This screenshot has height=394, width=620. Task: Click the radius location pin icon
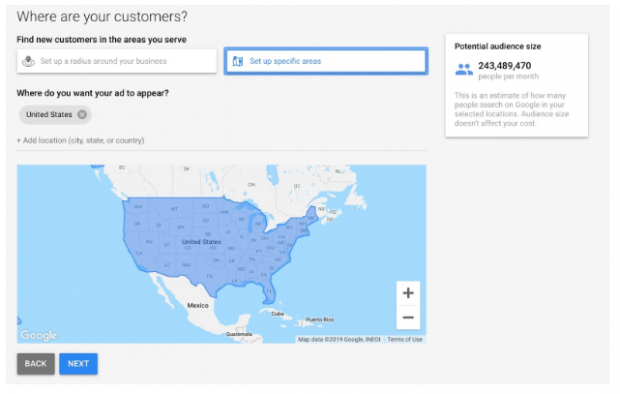[28, 61]
